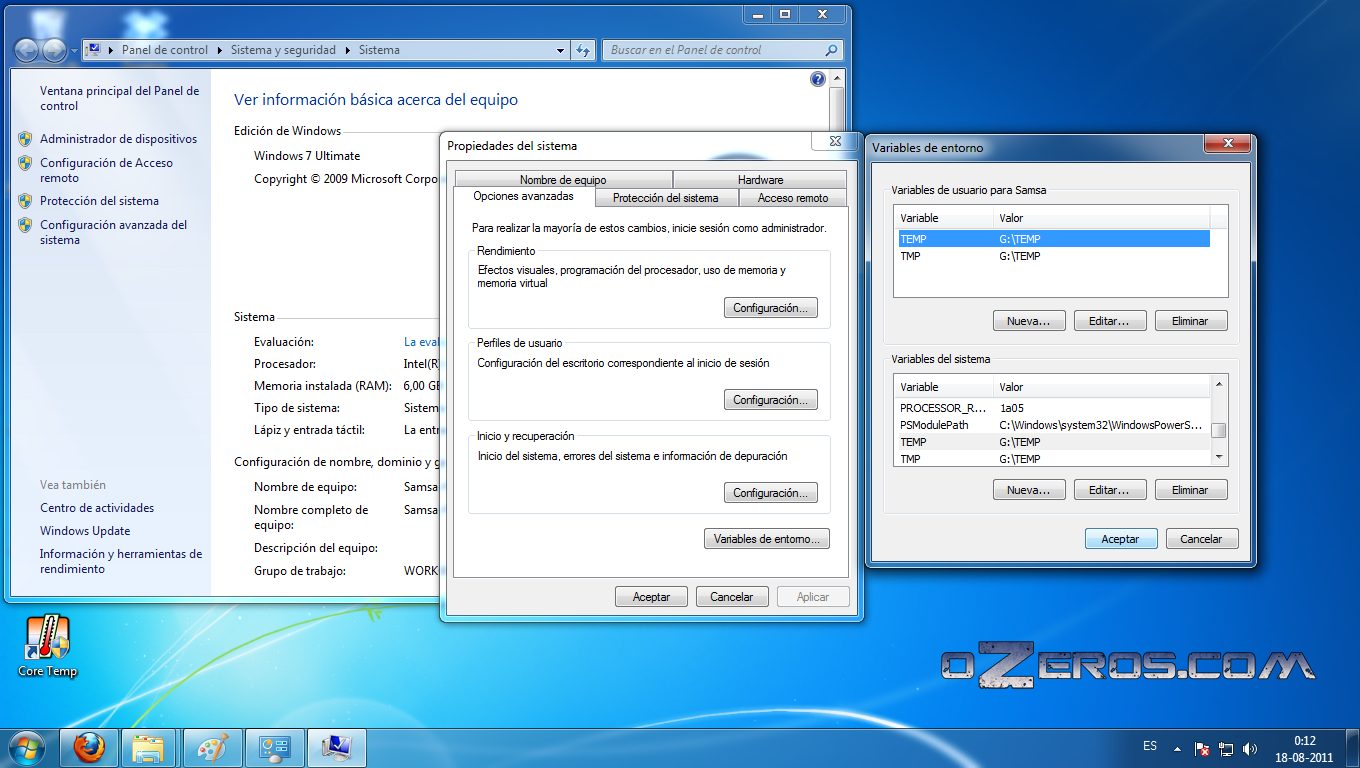Expand the recent pages dropdown arrow
1360x768 pixels.
(74, 50)
